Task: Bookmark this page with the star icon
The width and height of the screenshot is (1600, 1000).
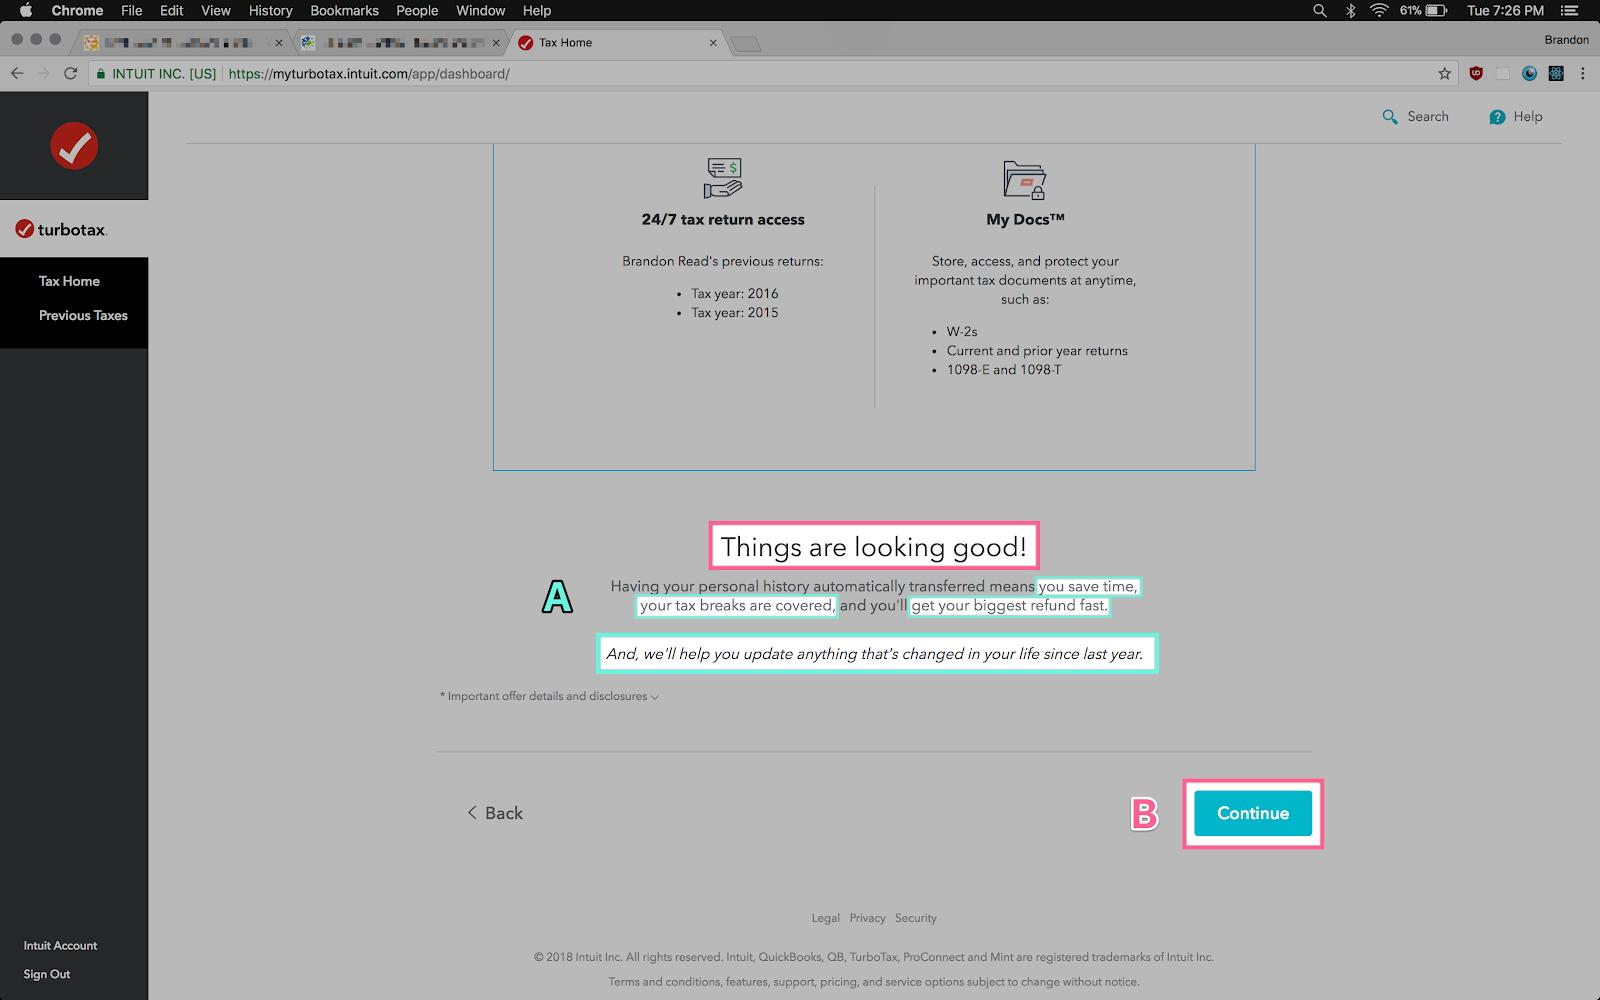Action: [x=1444, y=74]
